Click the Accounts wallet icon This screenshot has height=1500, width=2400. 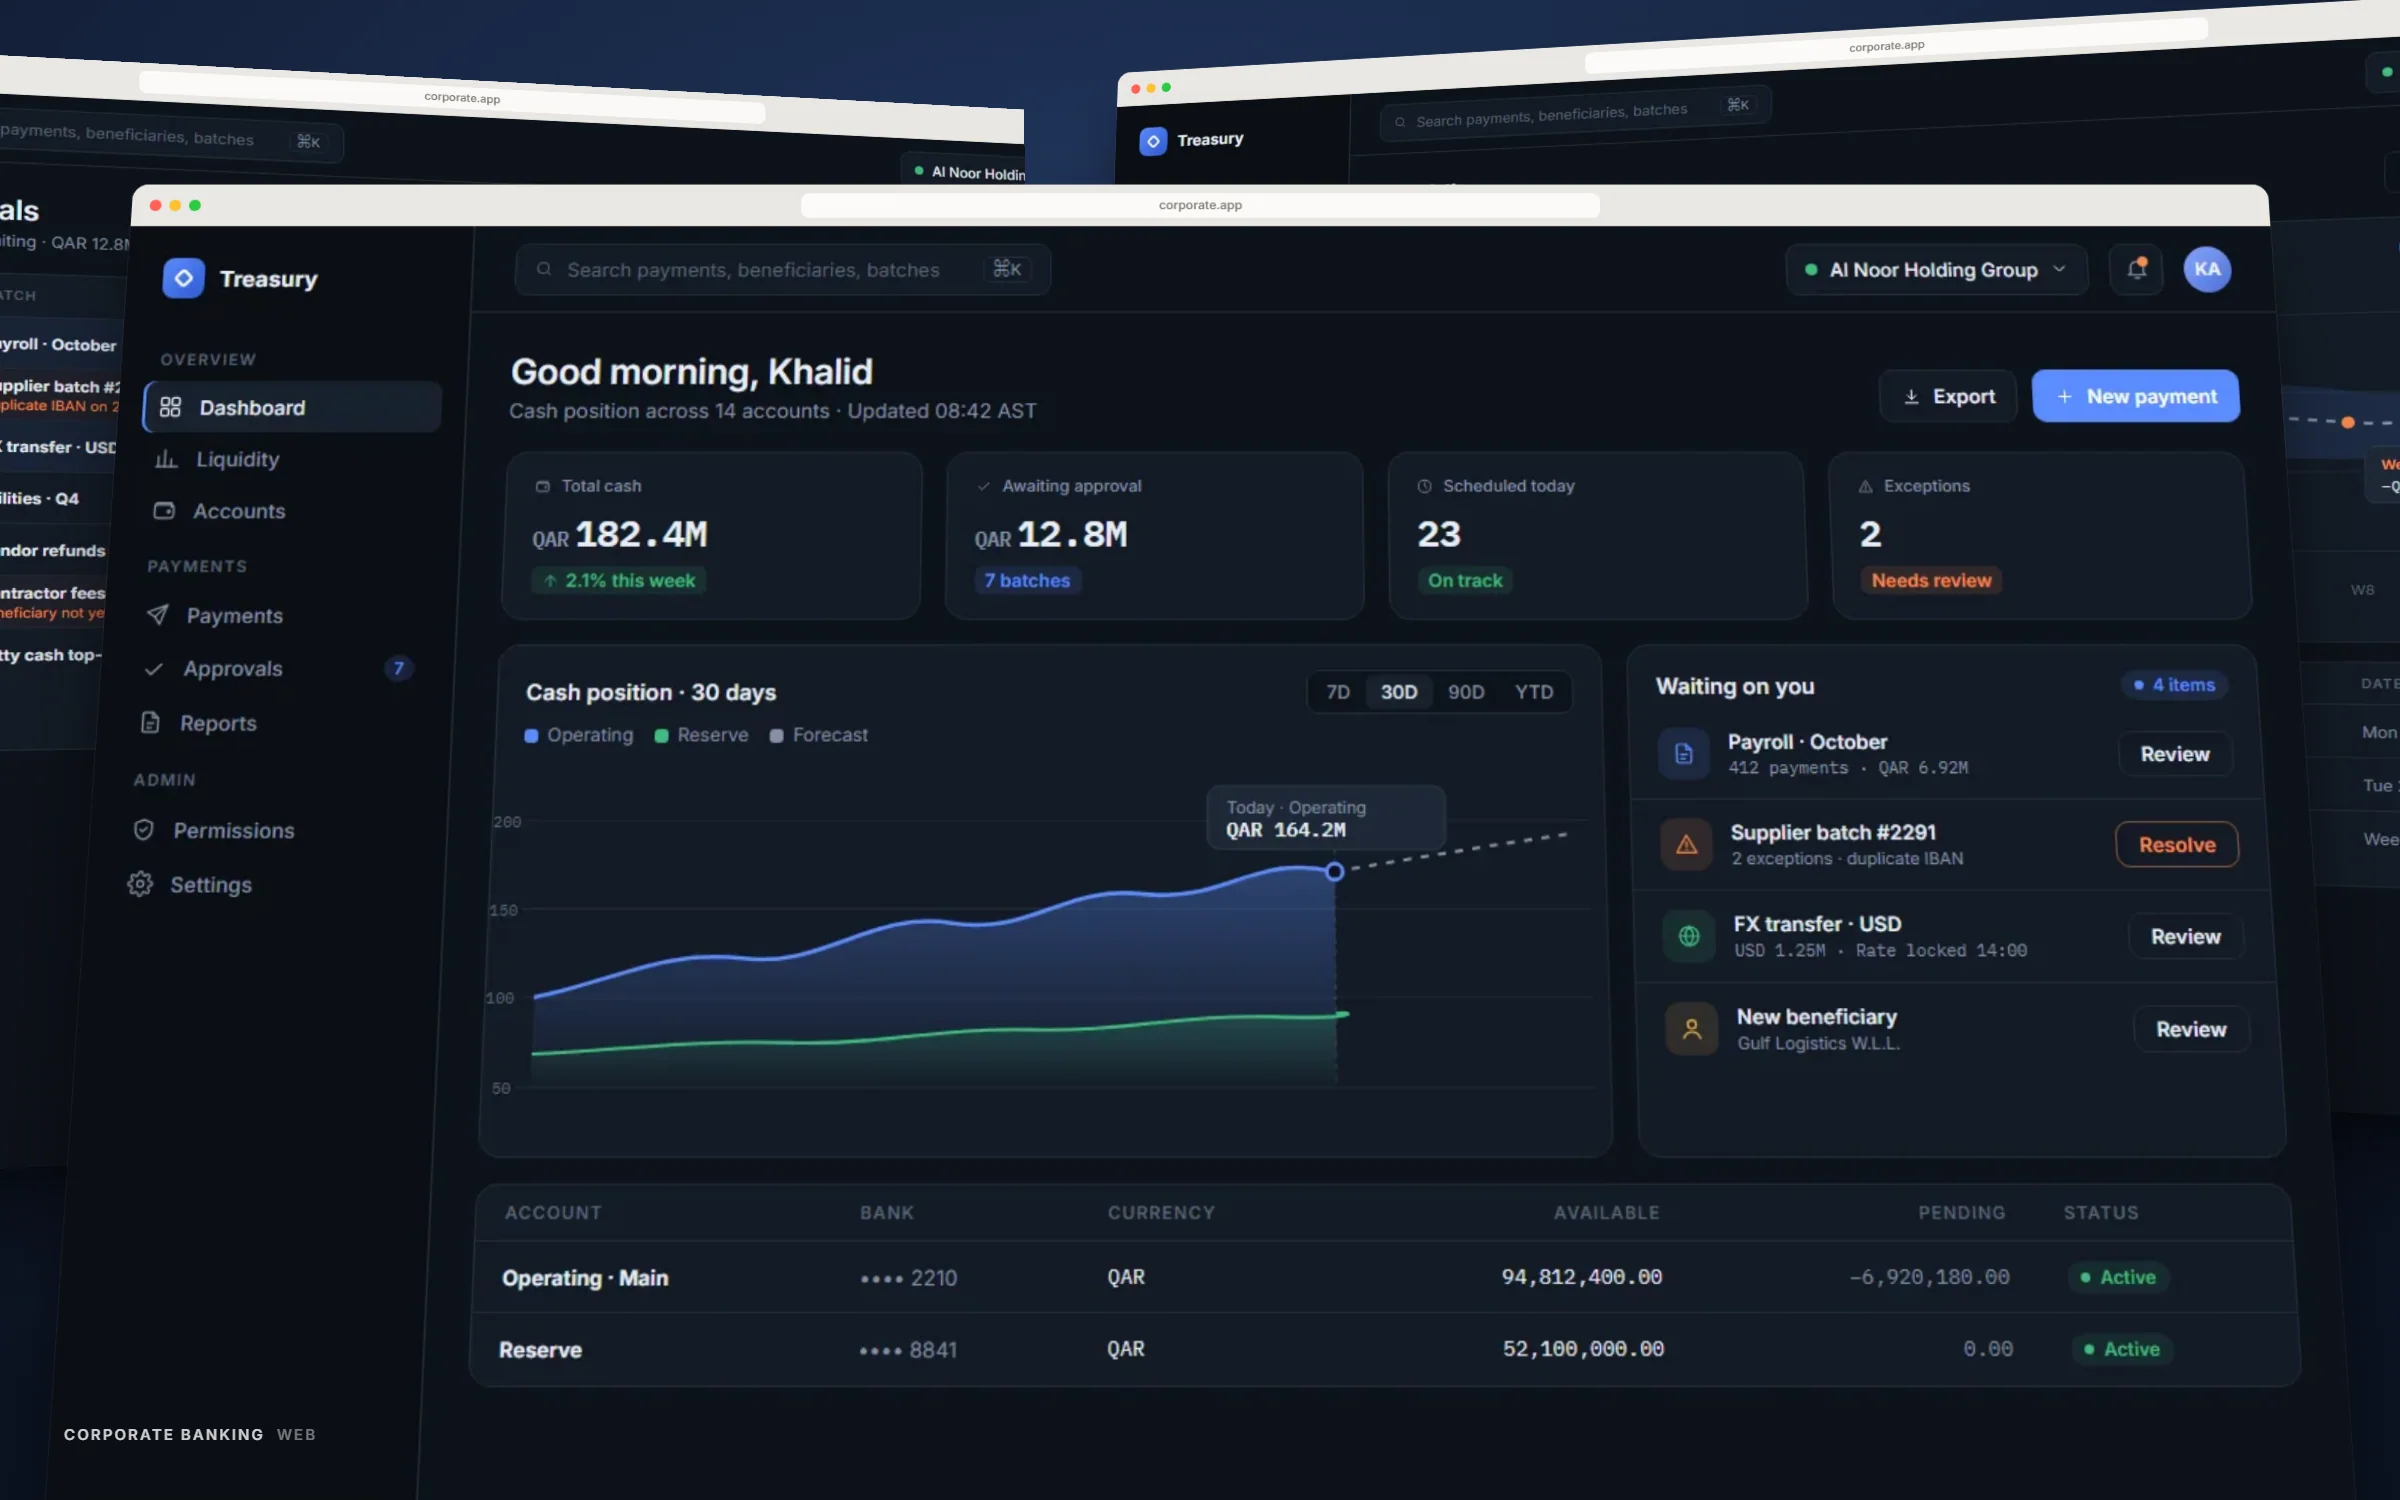click(164, 510)
